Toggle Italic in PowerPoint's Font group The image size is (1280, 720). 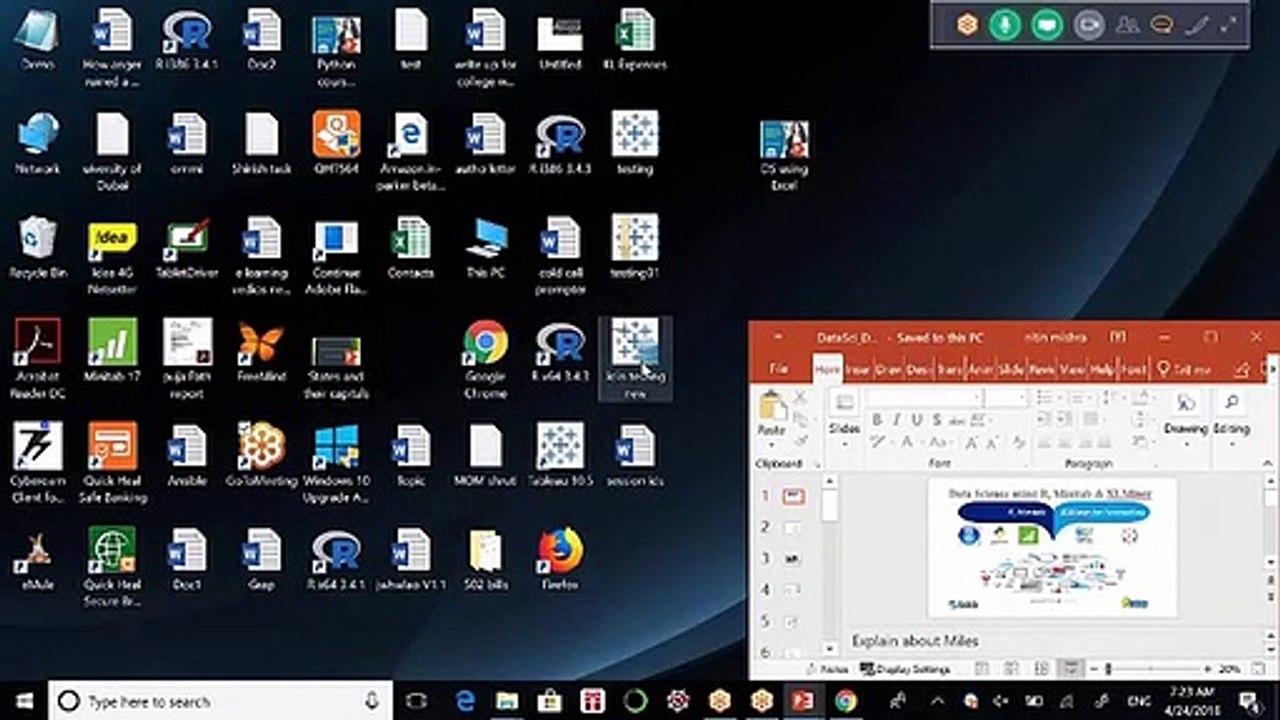[897, 420]
